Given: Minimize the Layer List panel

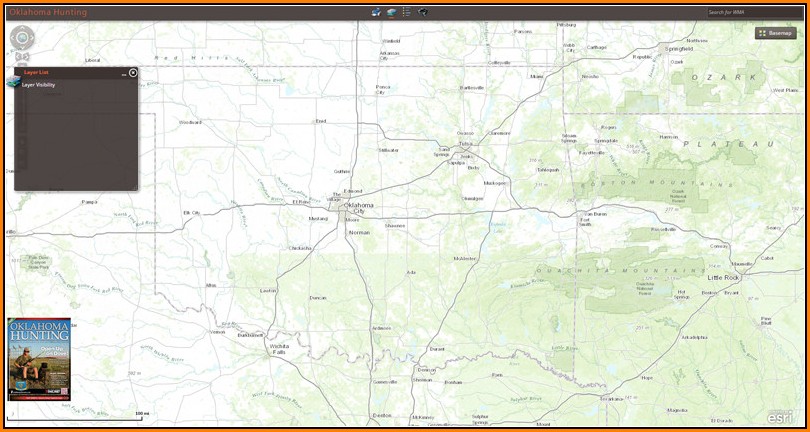Looking at the screenshot, I should (124, 75).
